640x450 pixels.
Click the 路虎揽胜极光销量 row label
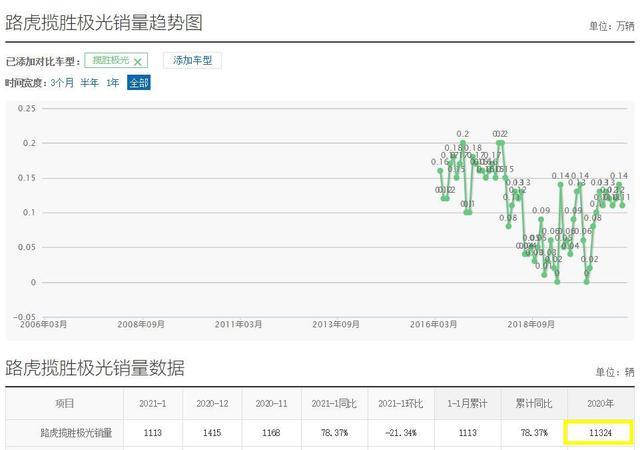76,432
